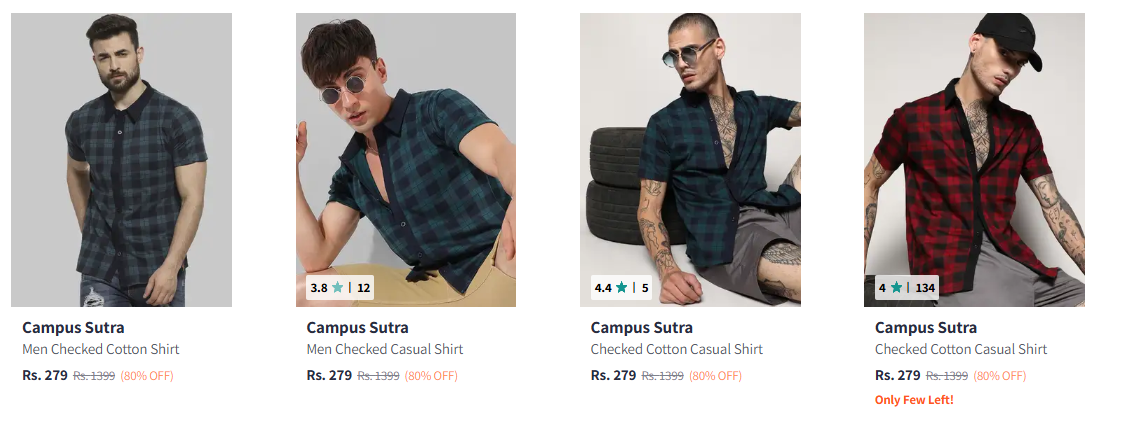Click the Only Few Left! label

click(914, 400)
